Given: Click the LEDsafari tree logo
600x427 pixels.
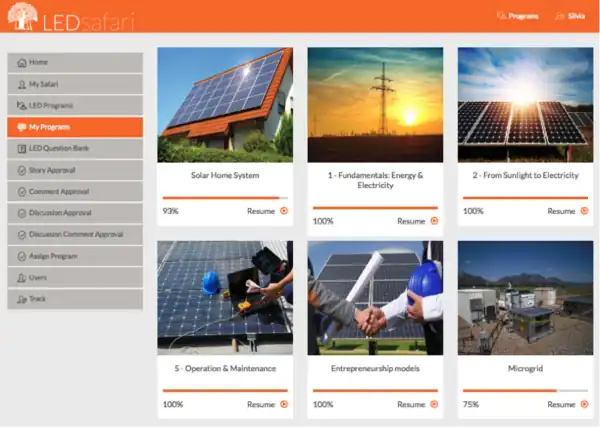Looking at the screenshot, I should coord(23,16).
